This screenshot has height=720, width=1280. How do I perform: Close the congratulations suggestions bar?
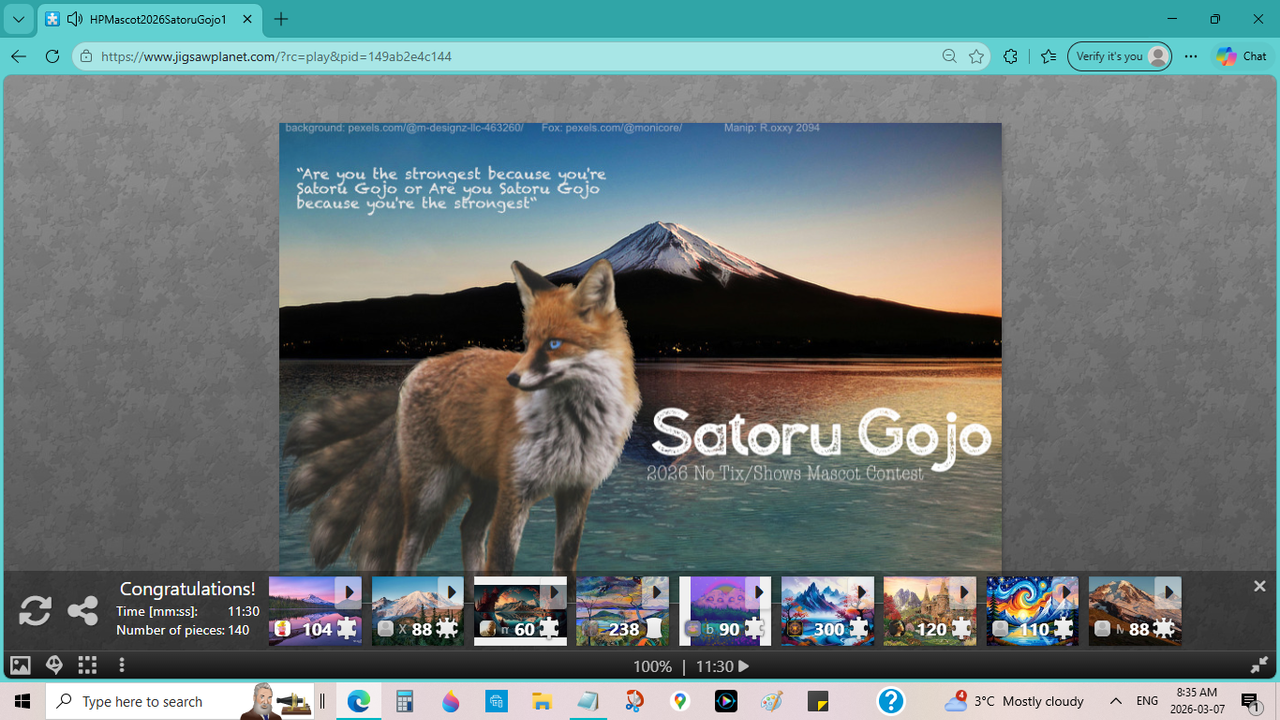[x=1259, y=586]
